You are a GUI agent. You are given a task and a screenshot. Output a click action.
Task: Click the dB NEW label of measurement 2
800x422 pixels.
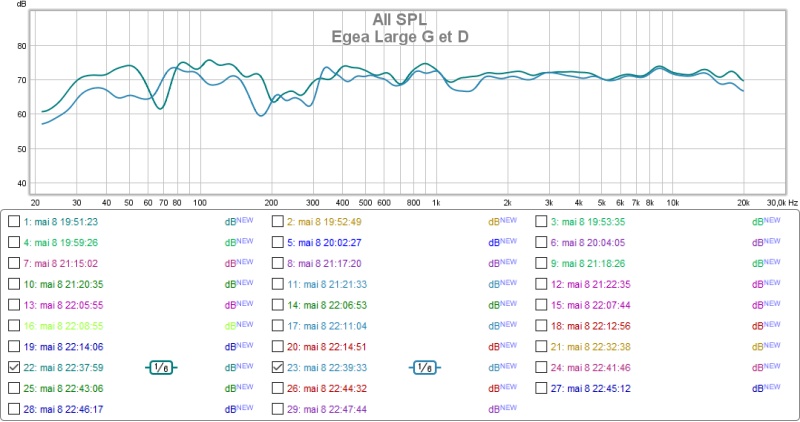coord(503,221)
